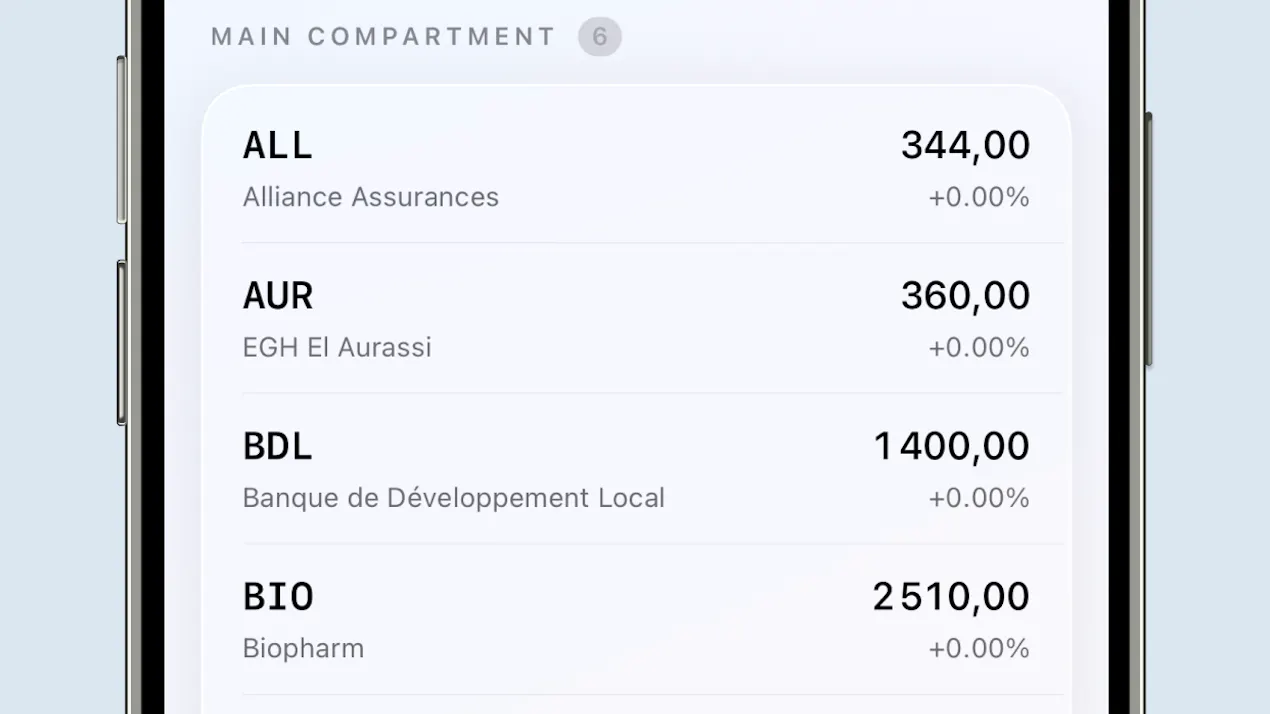Tap the 360,00 price for AUR

[965, 296]
